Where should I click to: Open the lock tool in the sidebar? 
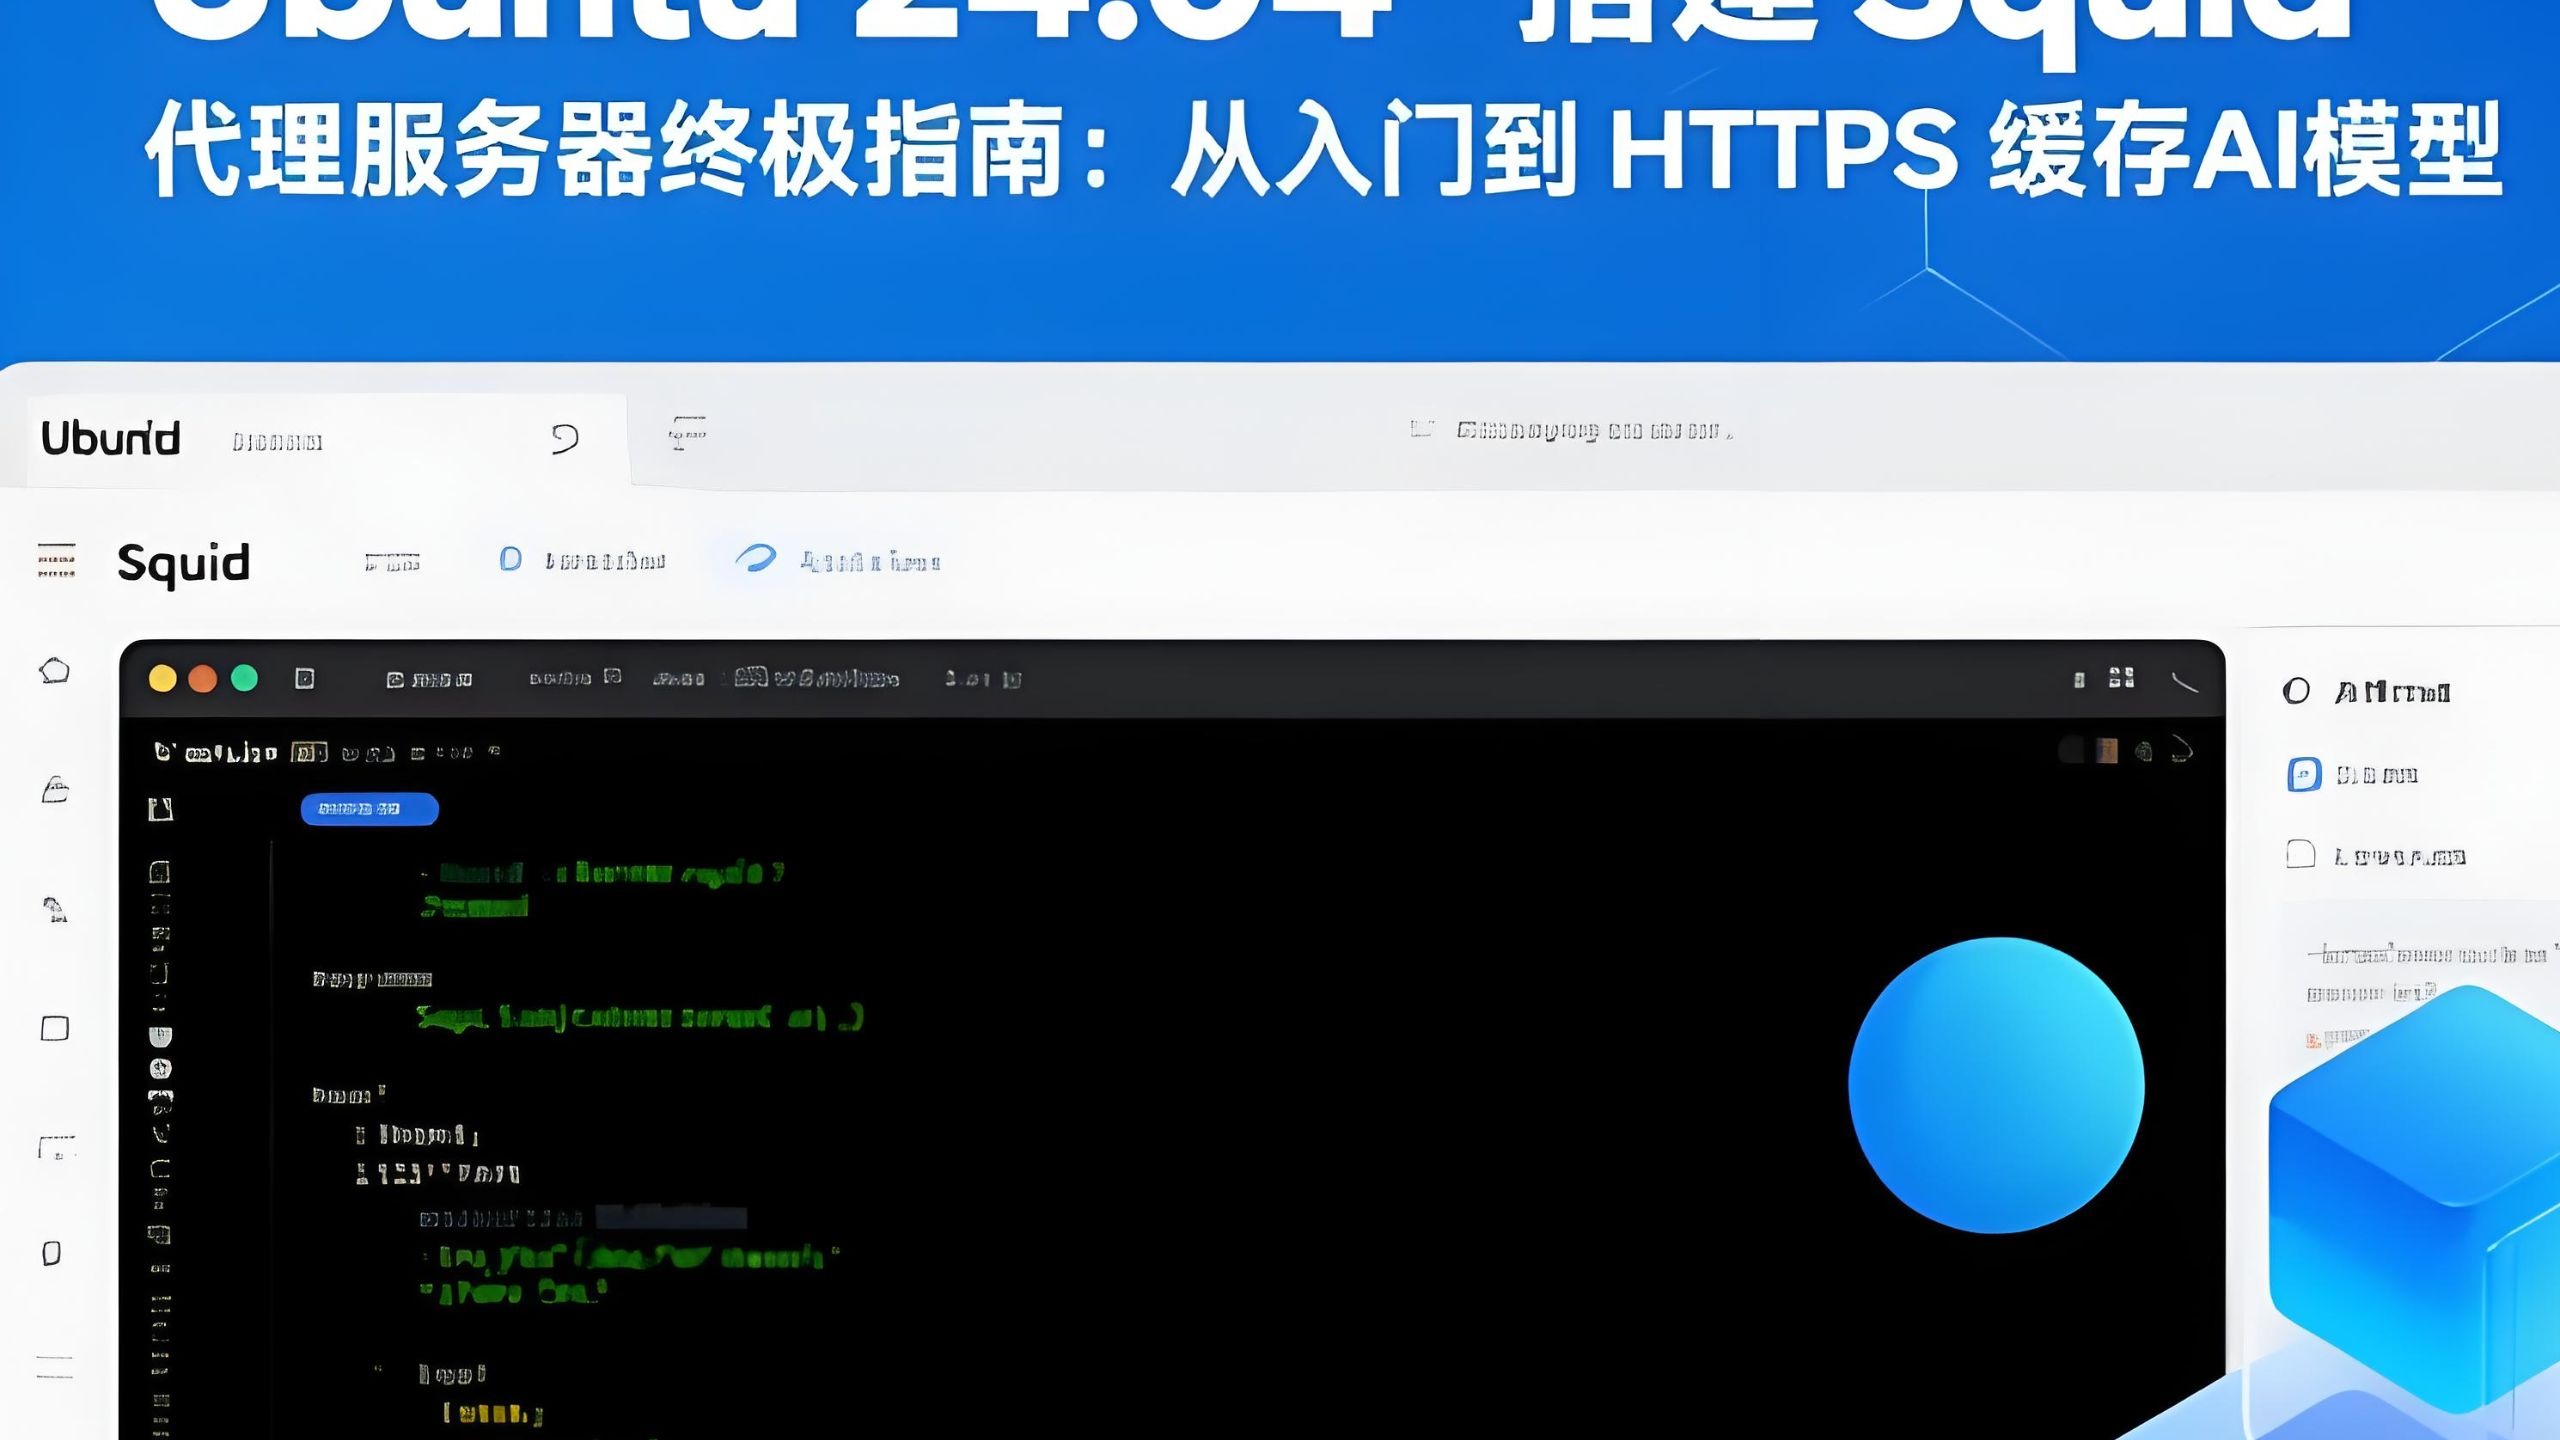click(x=55, y=788)
